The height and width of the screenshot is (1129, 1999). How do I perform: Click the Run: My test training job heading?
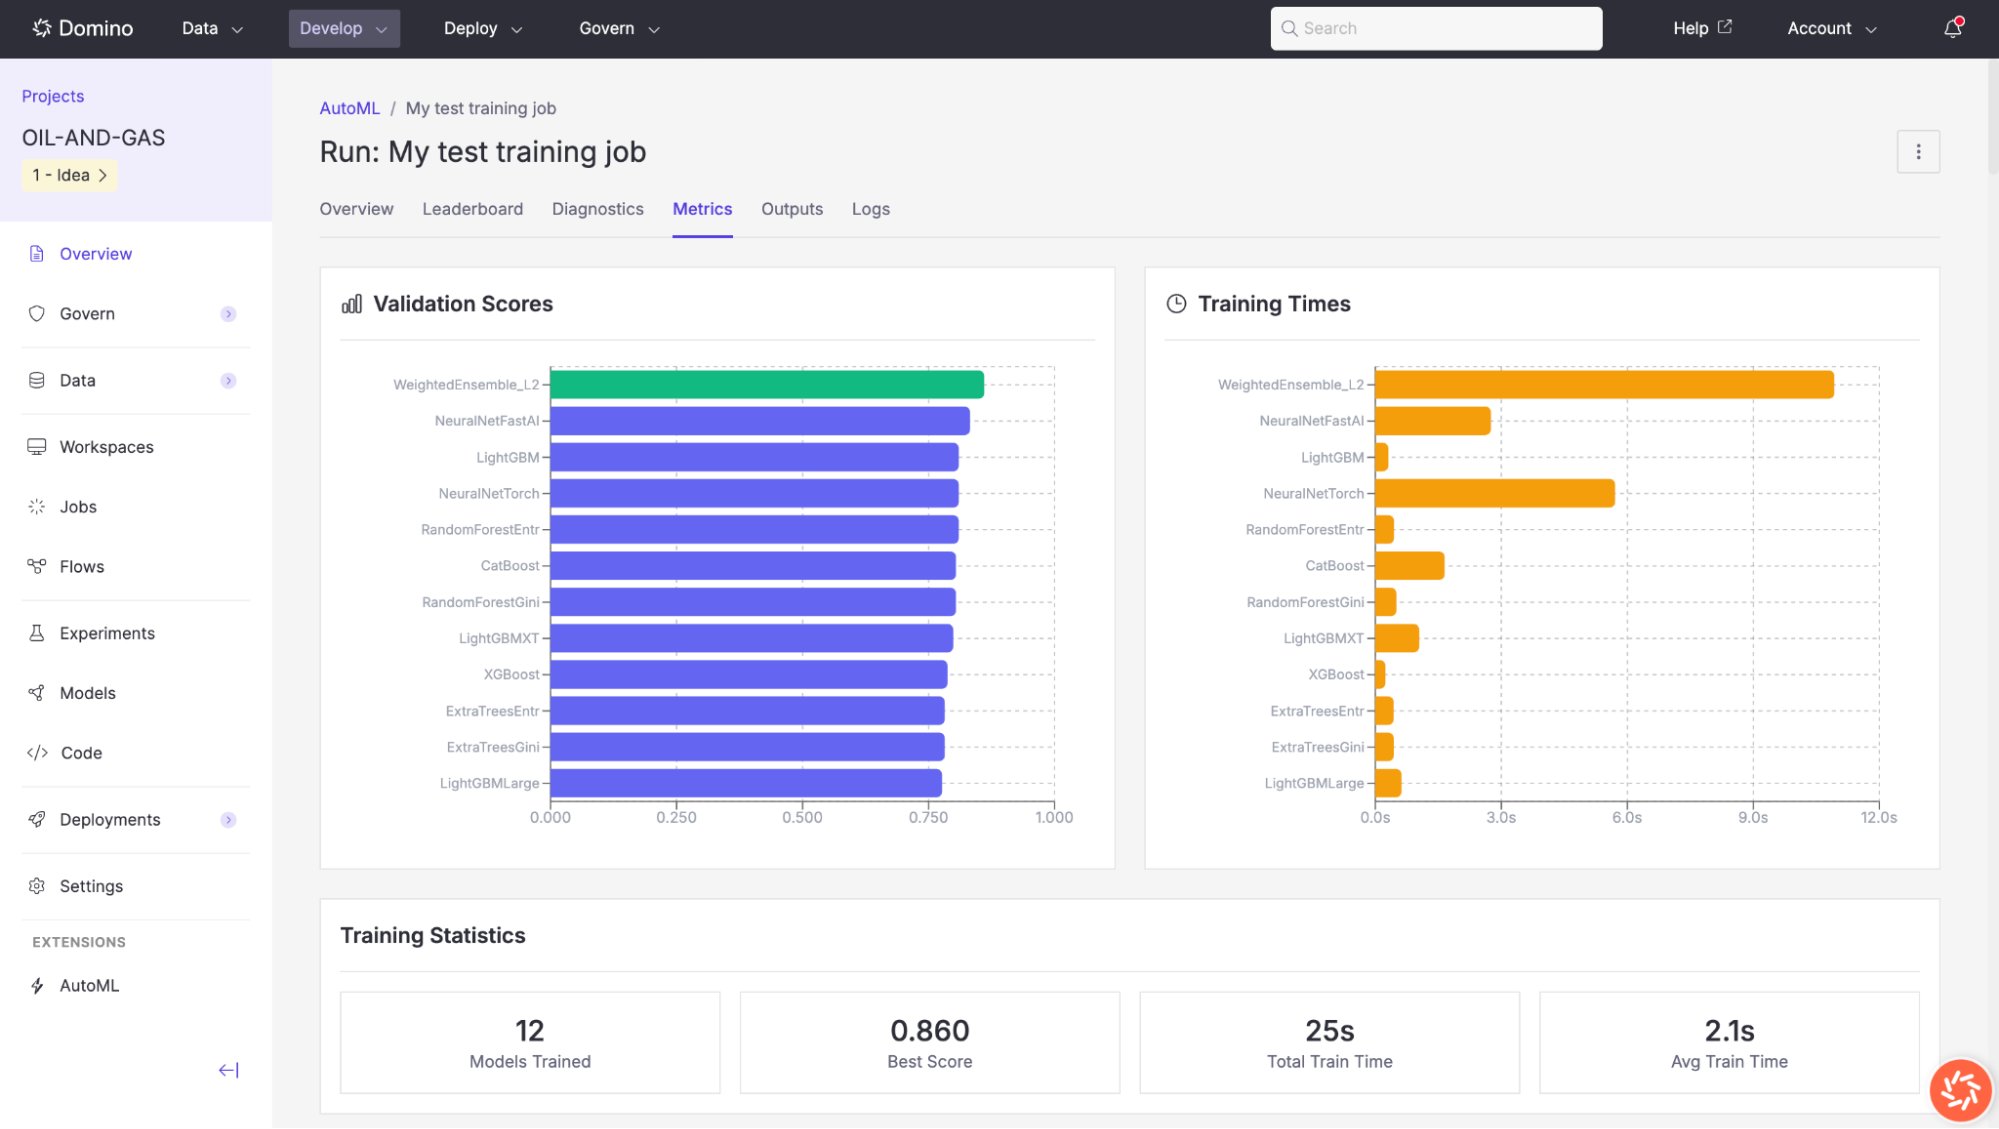[483, 152]
